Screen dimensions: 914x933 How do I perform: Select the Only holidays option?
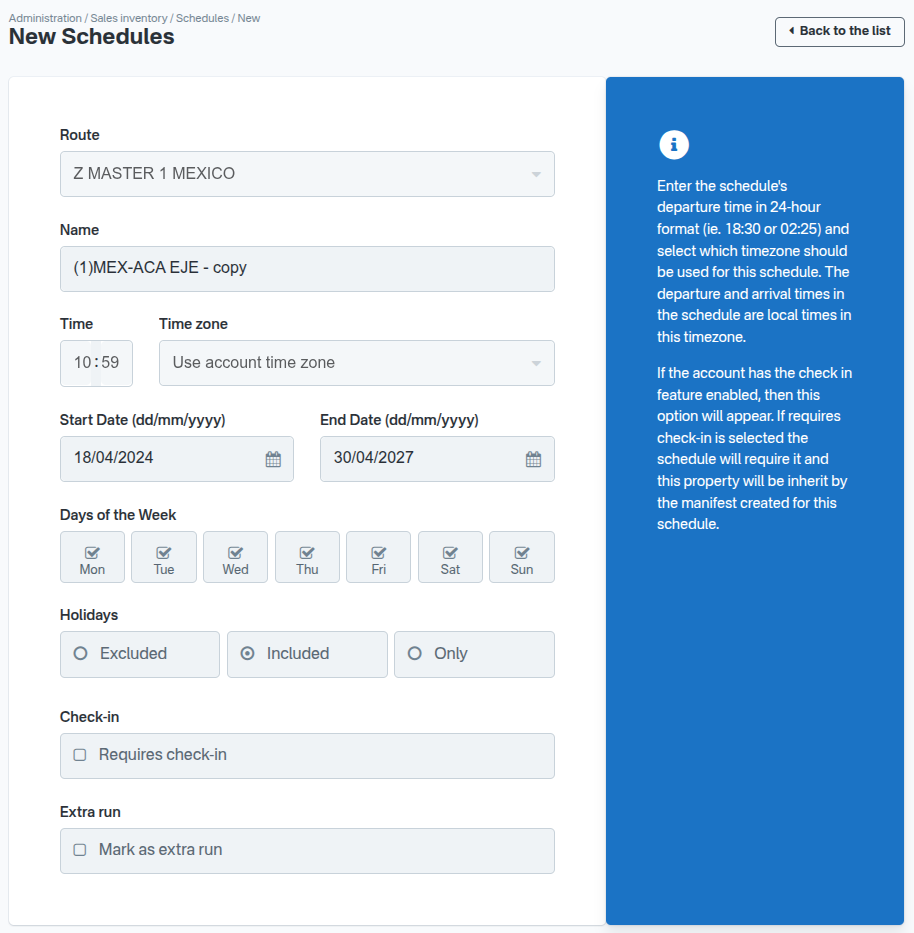(x=414, y=654)
